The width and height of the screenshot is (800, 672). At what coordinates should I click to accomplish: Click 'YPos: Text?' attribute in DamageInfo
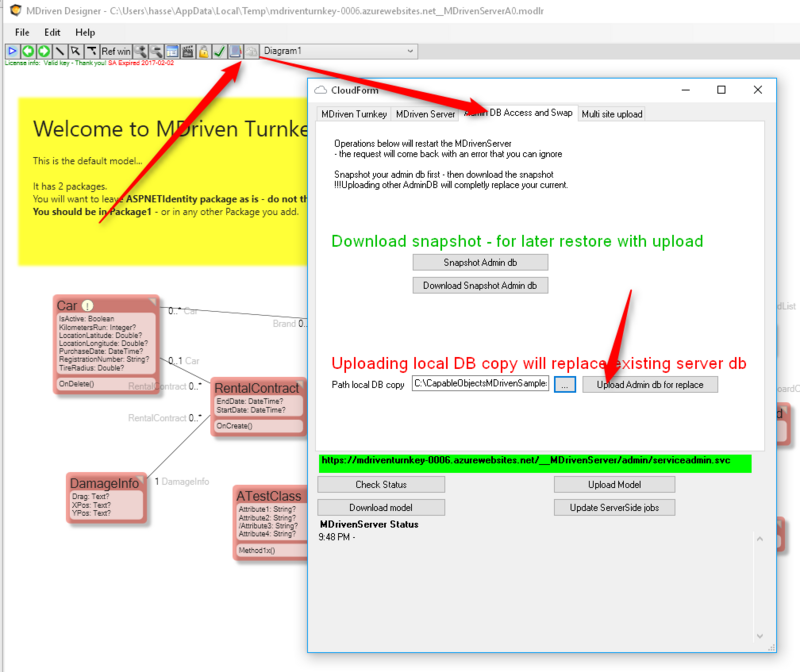tap(91, 513)
